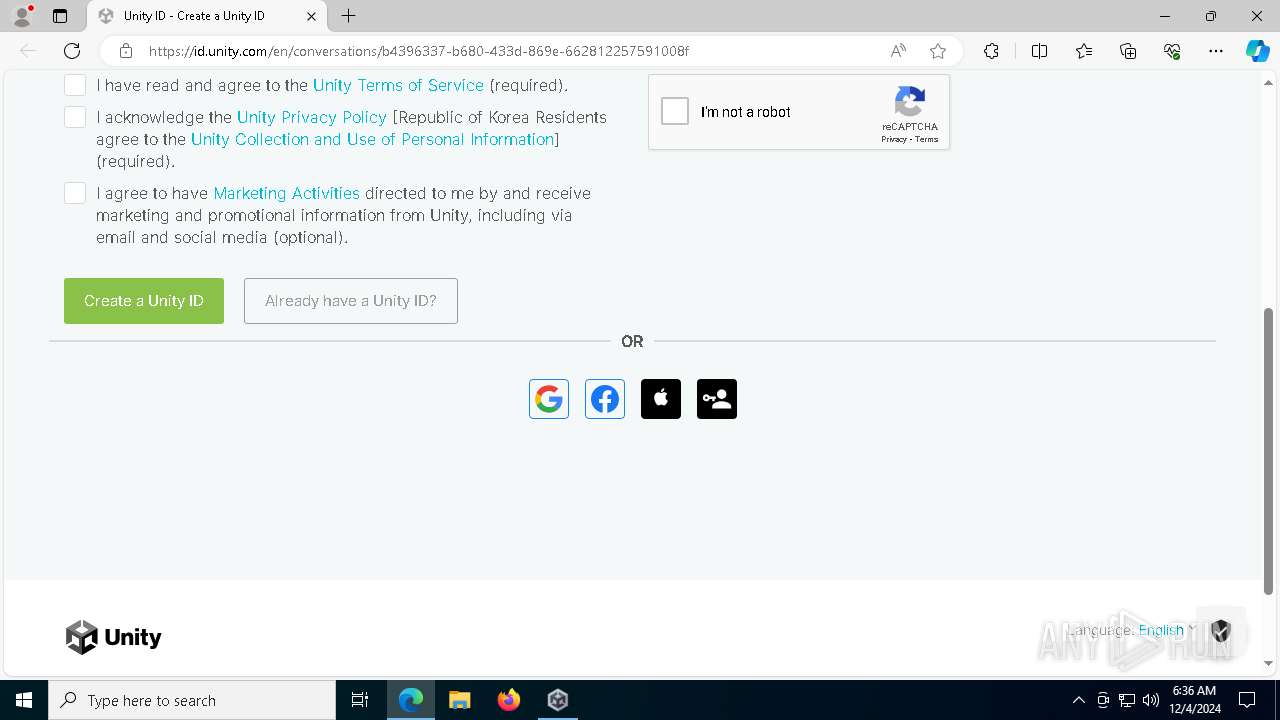Open Unity Collection and Use of Personal Information link
Viewport: 1280px width, 720px height.
pos(373,139)
